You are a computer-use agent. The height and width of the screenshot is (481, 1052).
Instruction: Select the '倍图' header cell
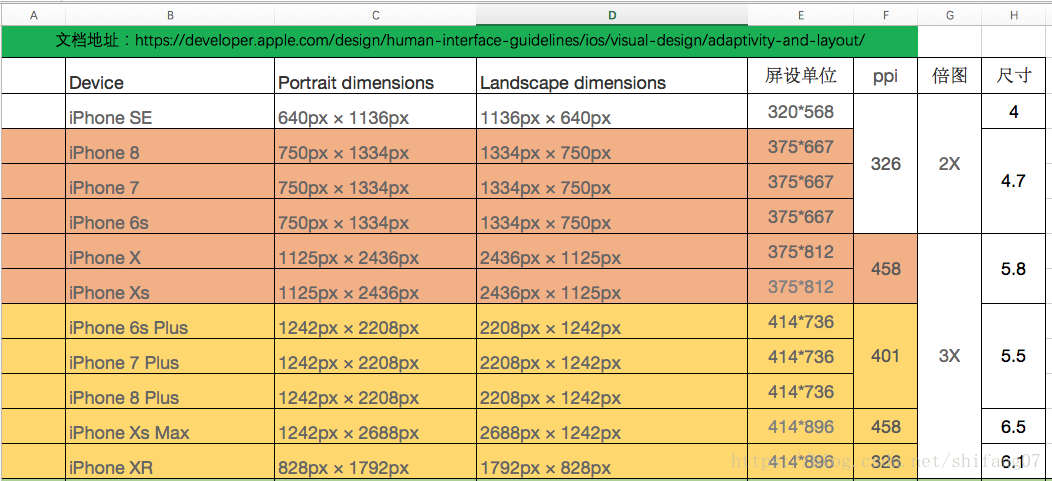click(x=949, y=76)
